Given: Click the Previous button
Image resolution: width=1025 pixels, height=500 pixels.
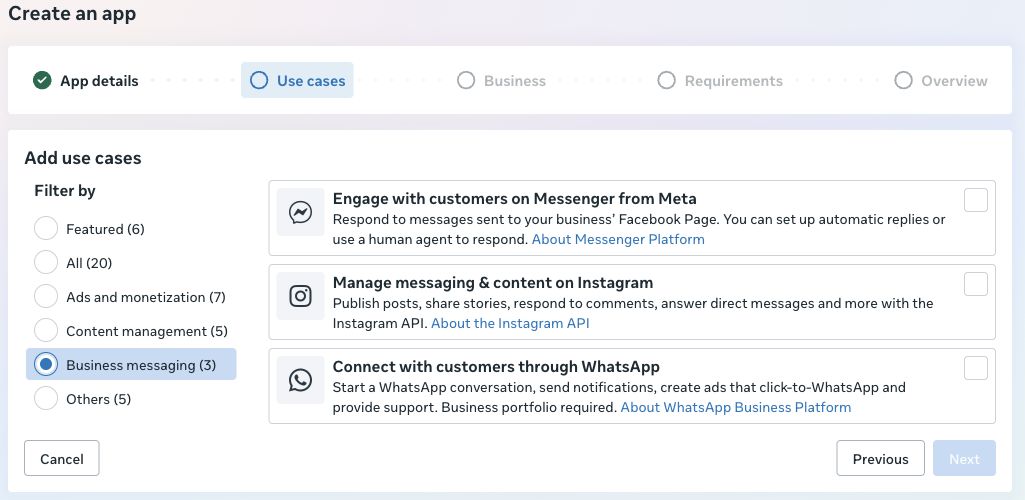Looking at the screenshot, I should pos(881,458).
